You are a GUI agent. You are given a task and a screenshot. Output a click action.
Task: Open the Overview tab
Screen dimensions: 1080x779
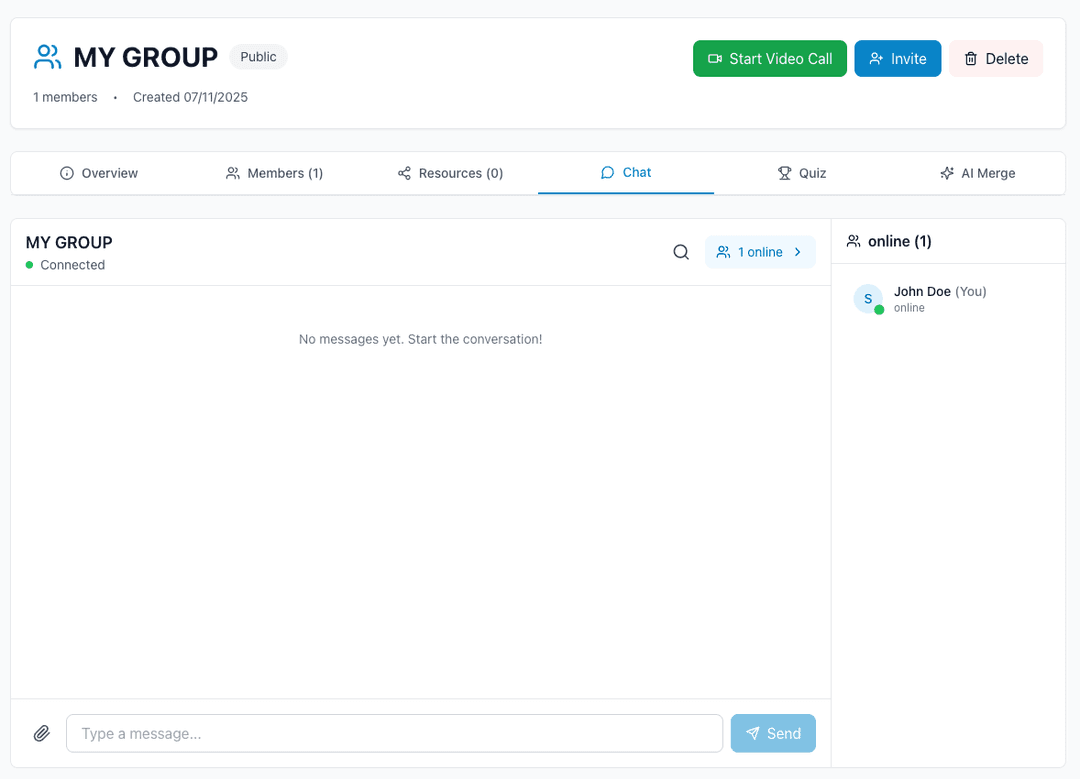99,173
